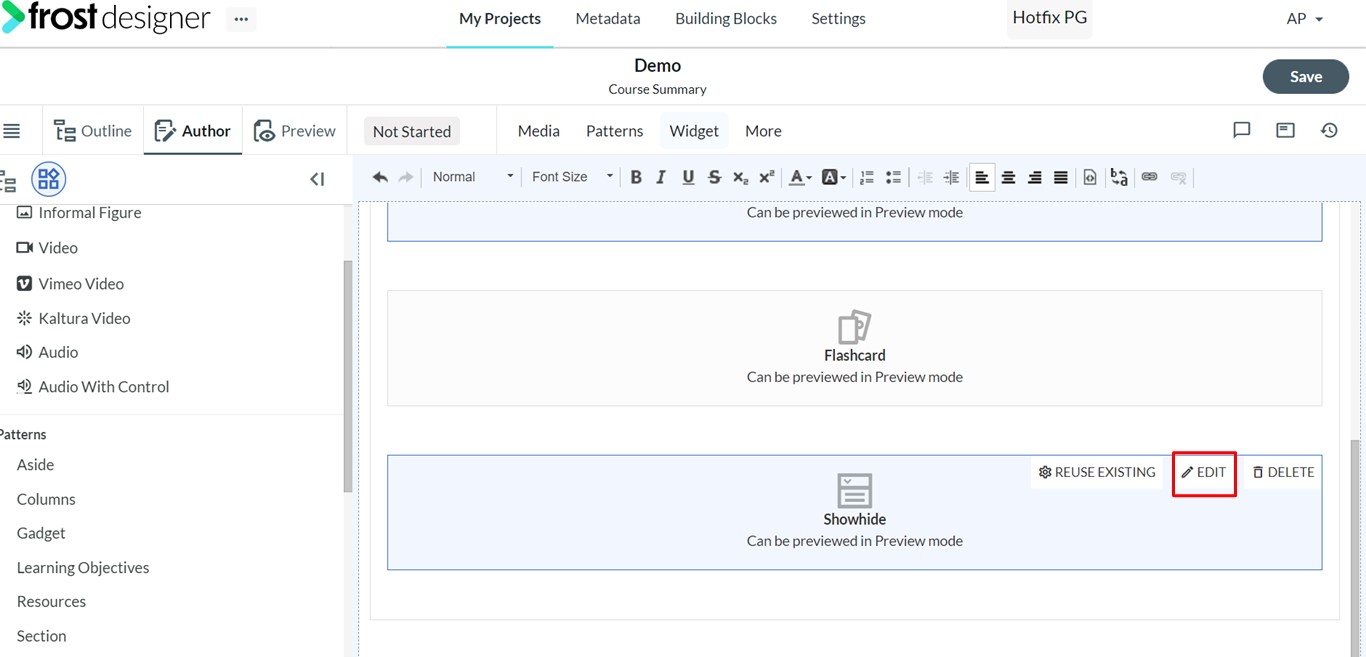Click the editor vertical scrollbar

(1357, 548)
